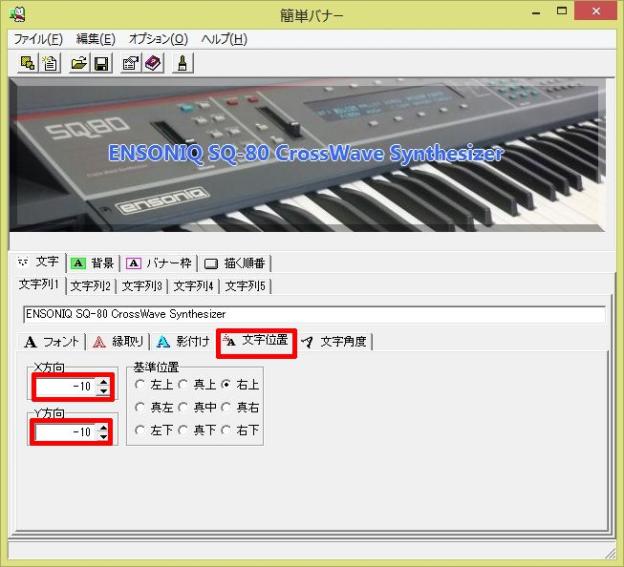The height and width of the screenshot is (567, 624).
Task: Click the properties settings toolbar icon
Action: click(x=131, y=63)
